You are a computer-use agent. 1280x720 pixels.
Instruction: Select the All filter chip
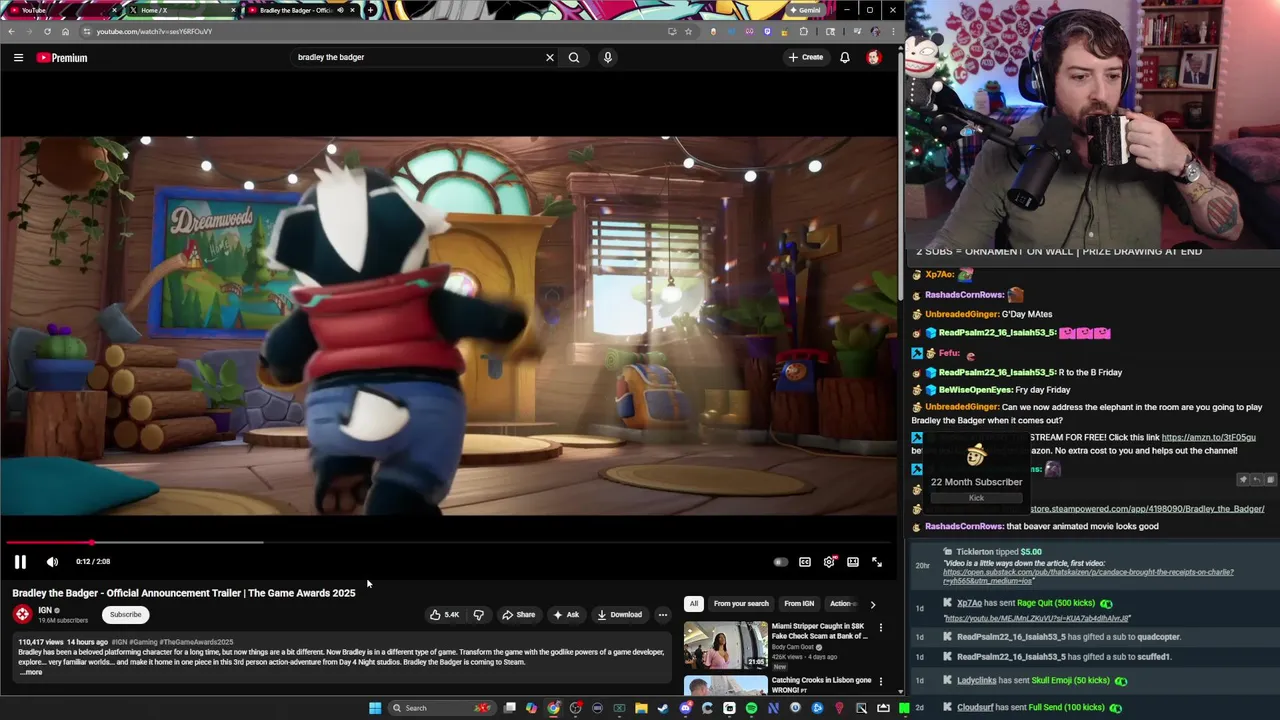(x=693, y=604)
